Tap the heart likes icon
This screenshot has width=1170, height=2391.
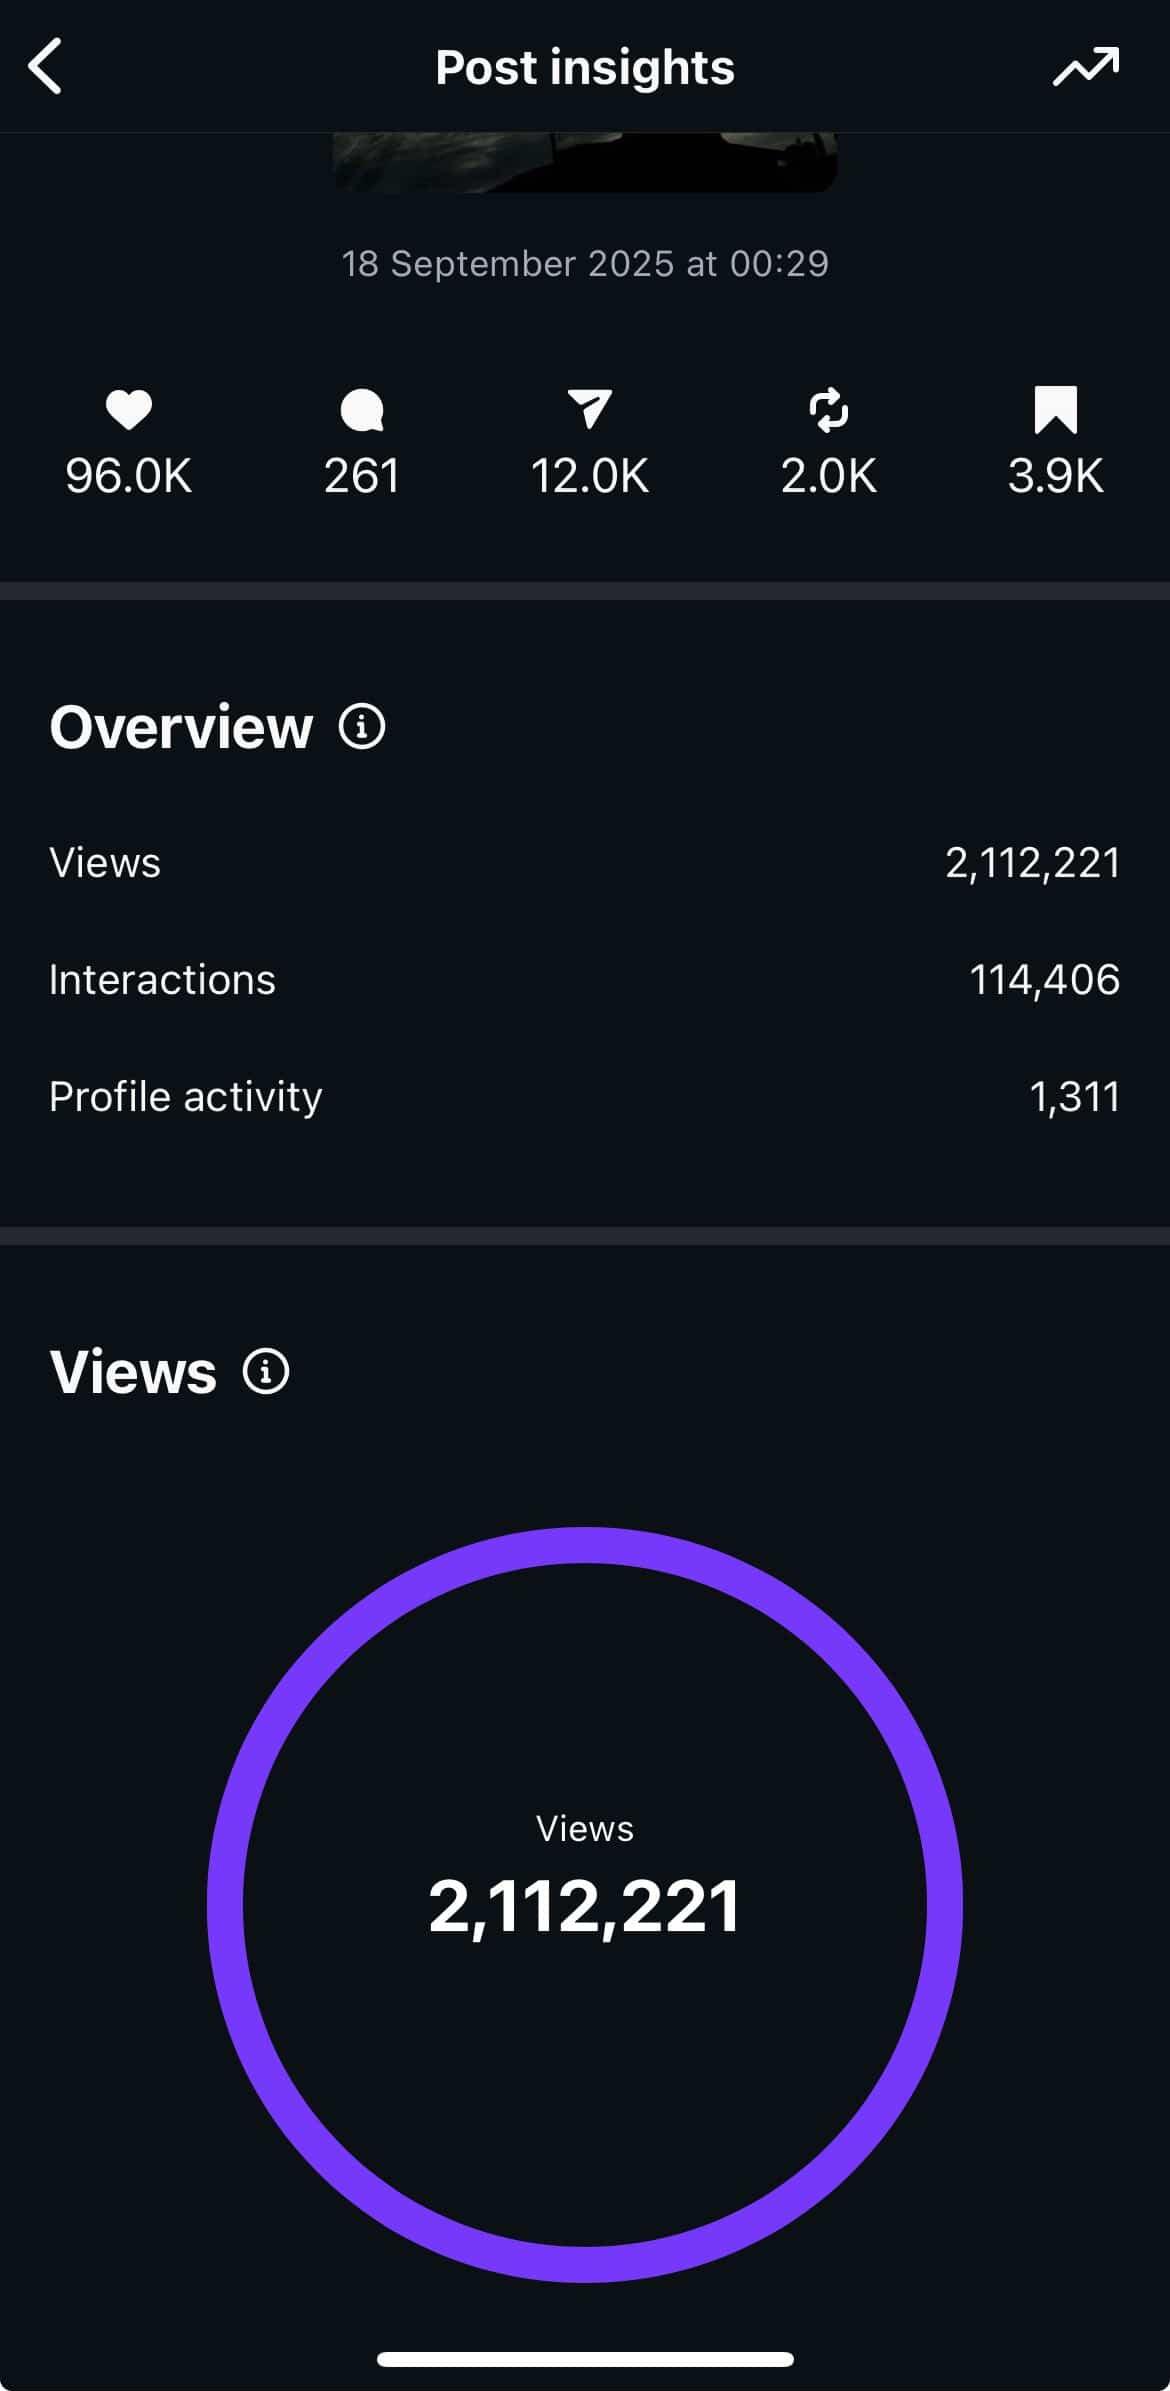[129, 410]
